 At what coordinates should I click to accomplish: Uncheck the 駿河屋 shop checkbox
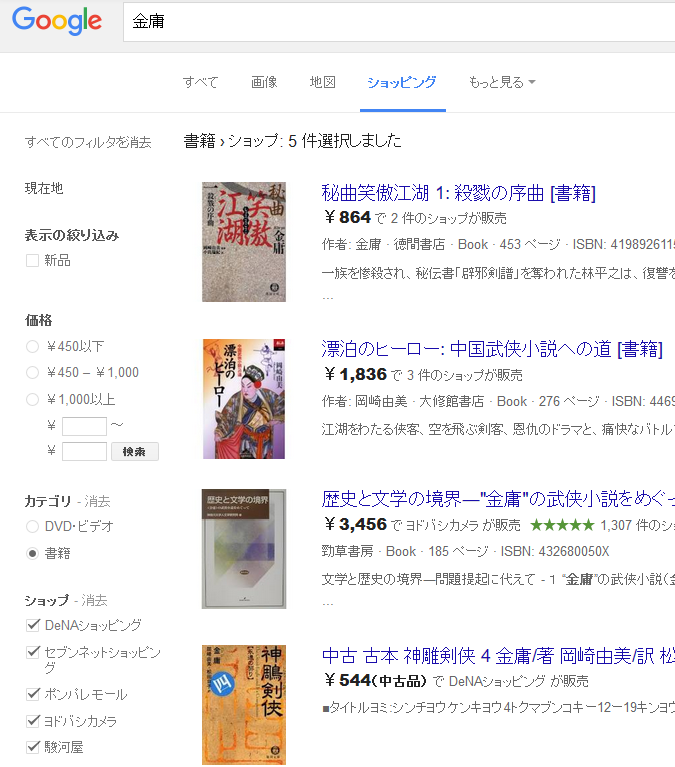[33, 746]
